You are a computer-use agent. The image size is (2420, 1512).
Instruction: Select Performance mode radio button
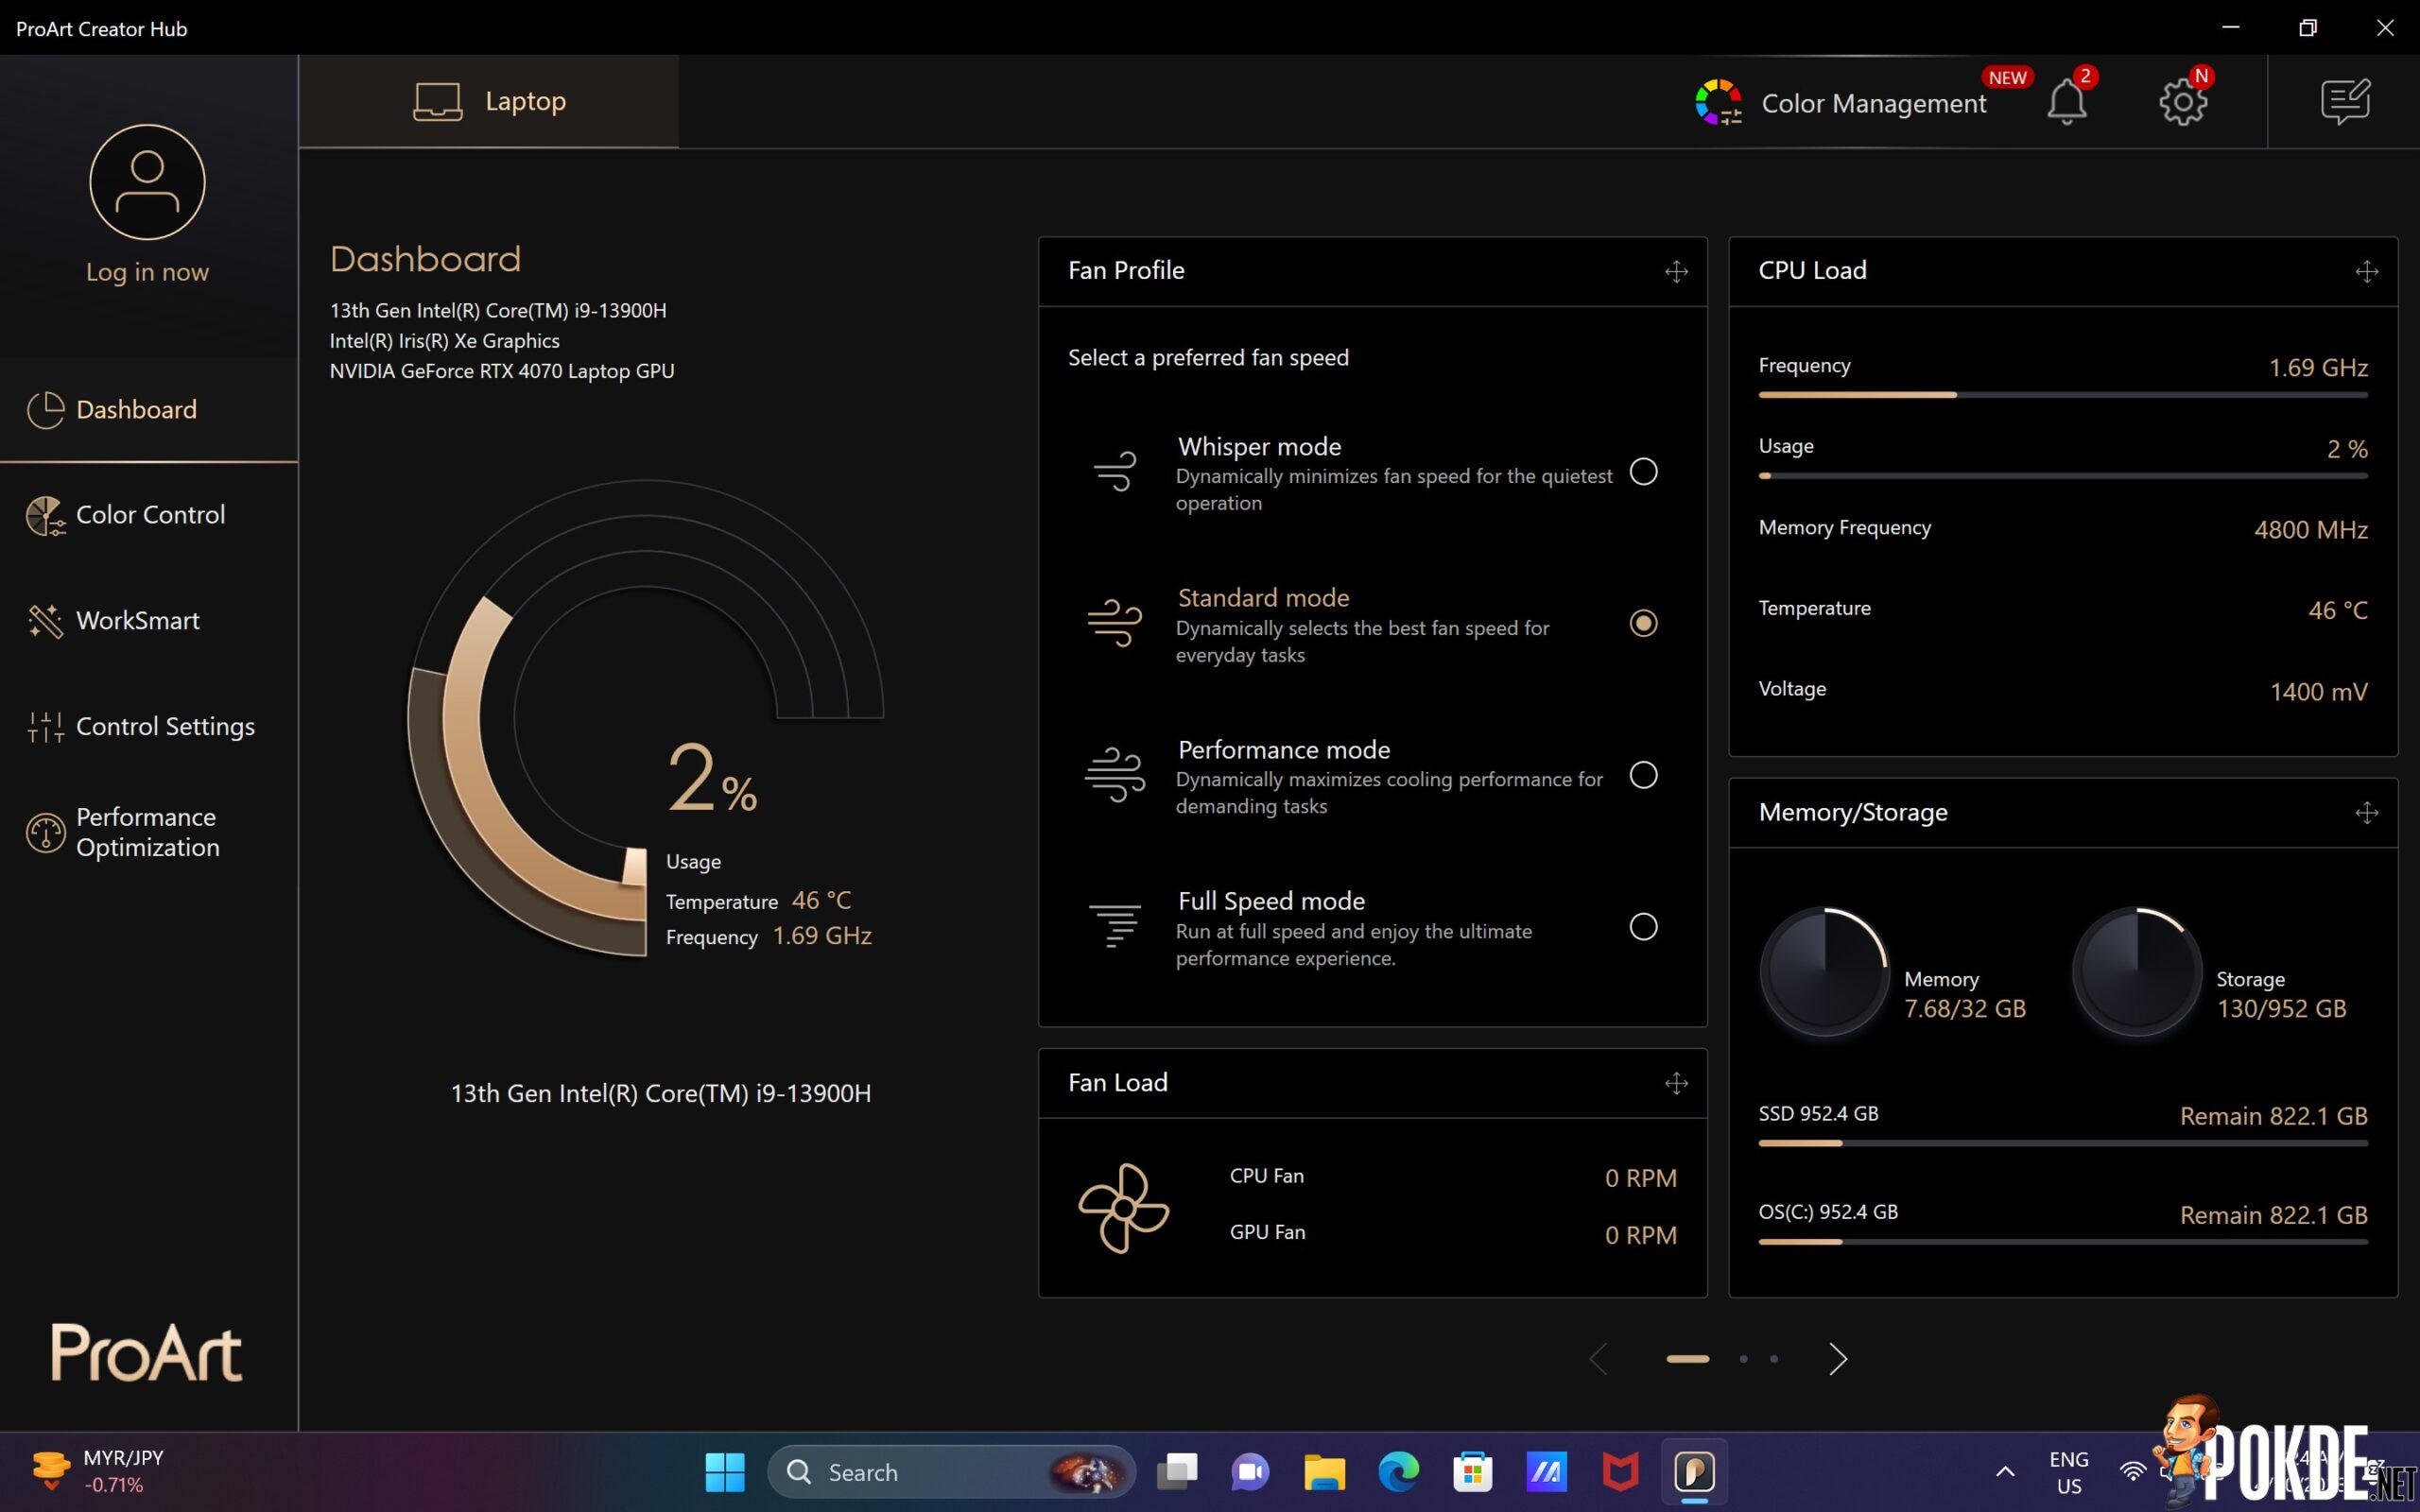[x=1643, y=775]
